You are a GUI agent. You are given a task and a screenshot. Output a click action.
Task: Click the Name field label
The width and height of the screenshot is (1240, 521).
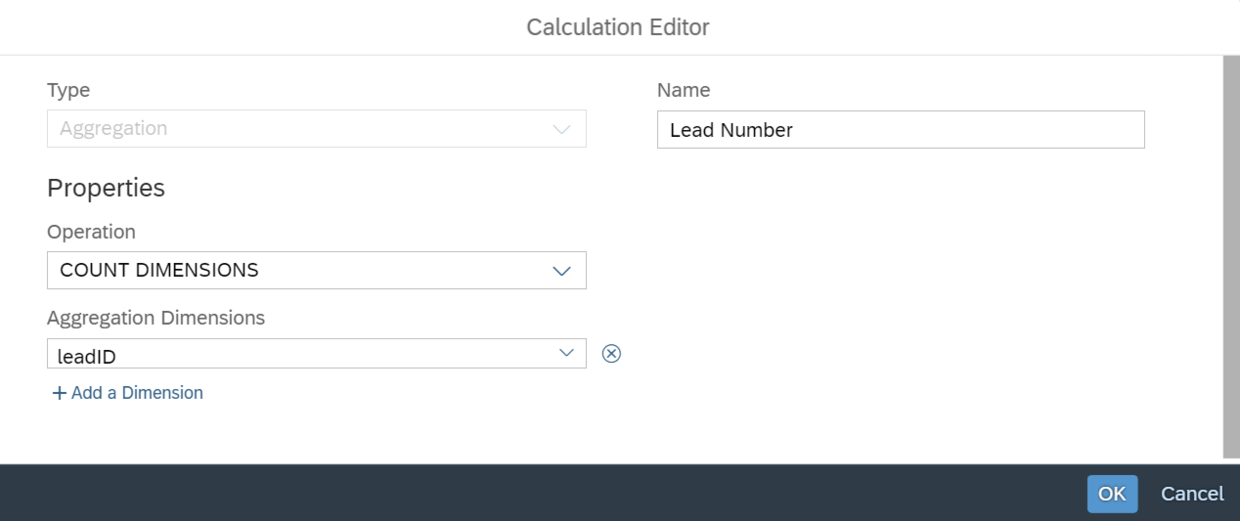(683, 90)
